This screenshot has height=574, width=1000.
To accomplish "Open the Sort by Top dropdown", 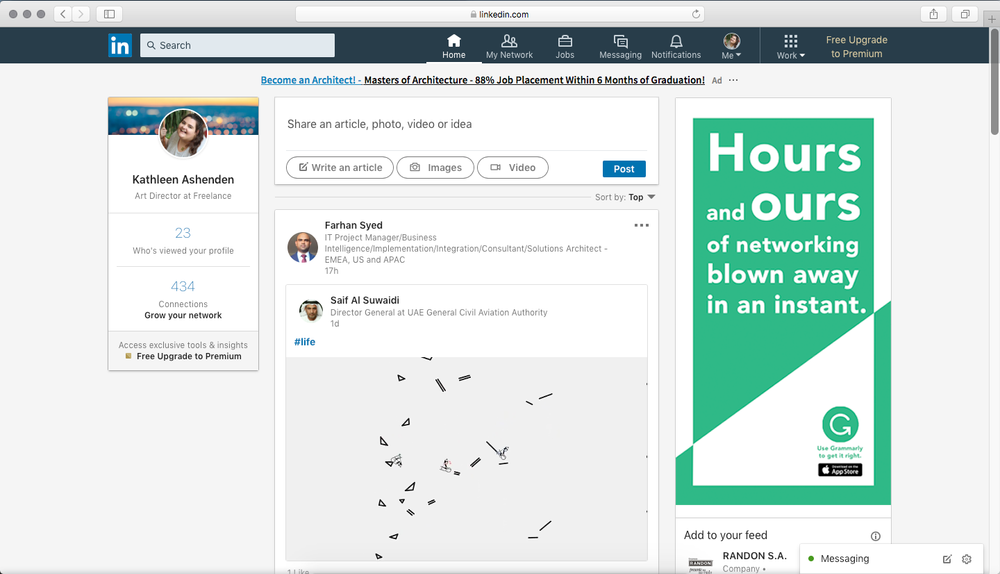I will (x=625, y=197).
